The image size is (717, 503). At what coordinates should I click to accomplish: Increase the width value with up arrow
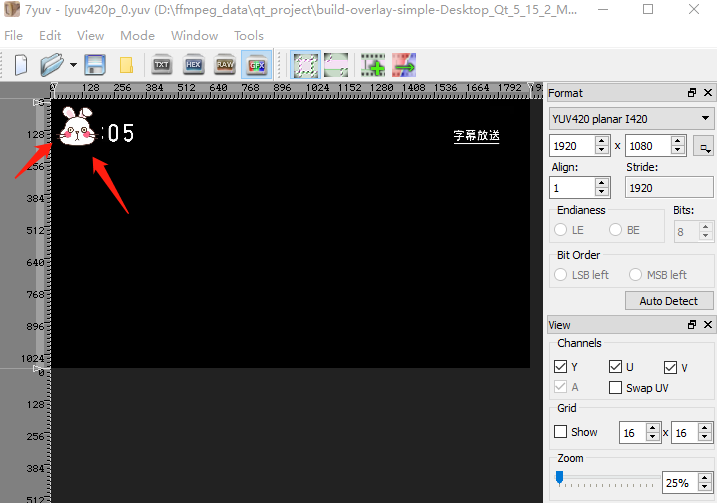(x=602, y=141)
